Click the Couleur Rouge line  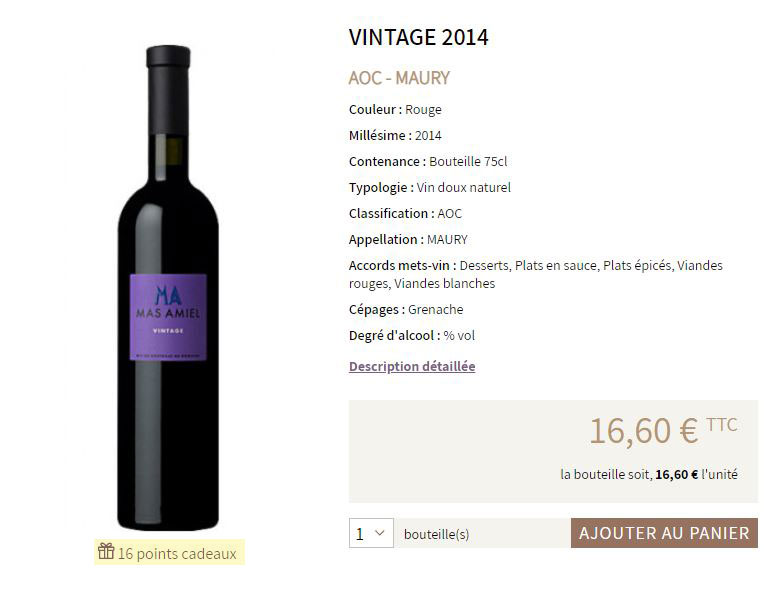tap(395, 110)
